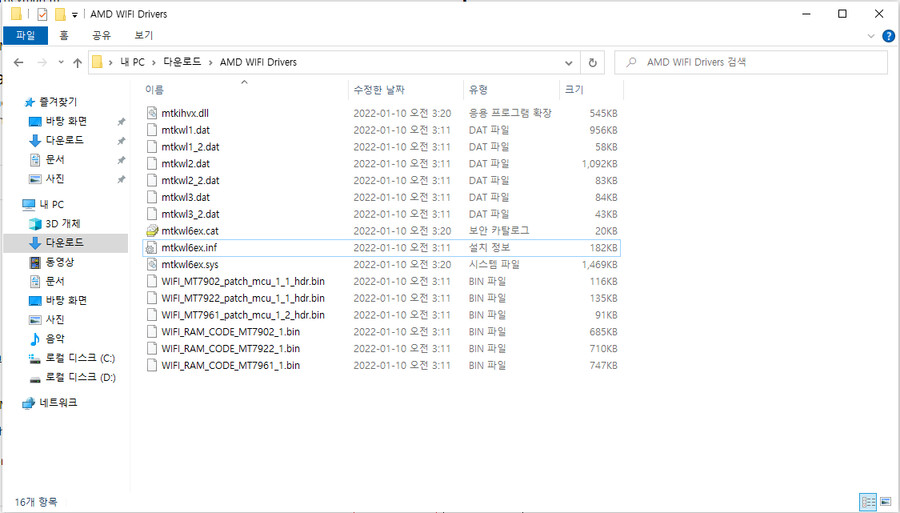Viewport: 900px width, 513px height.
Task: Select the mtkwl2_2.dat file icon
Action: (152, 180)
